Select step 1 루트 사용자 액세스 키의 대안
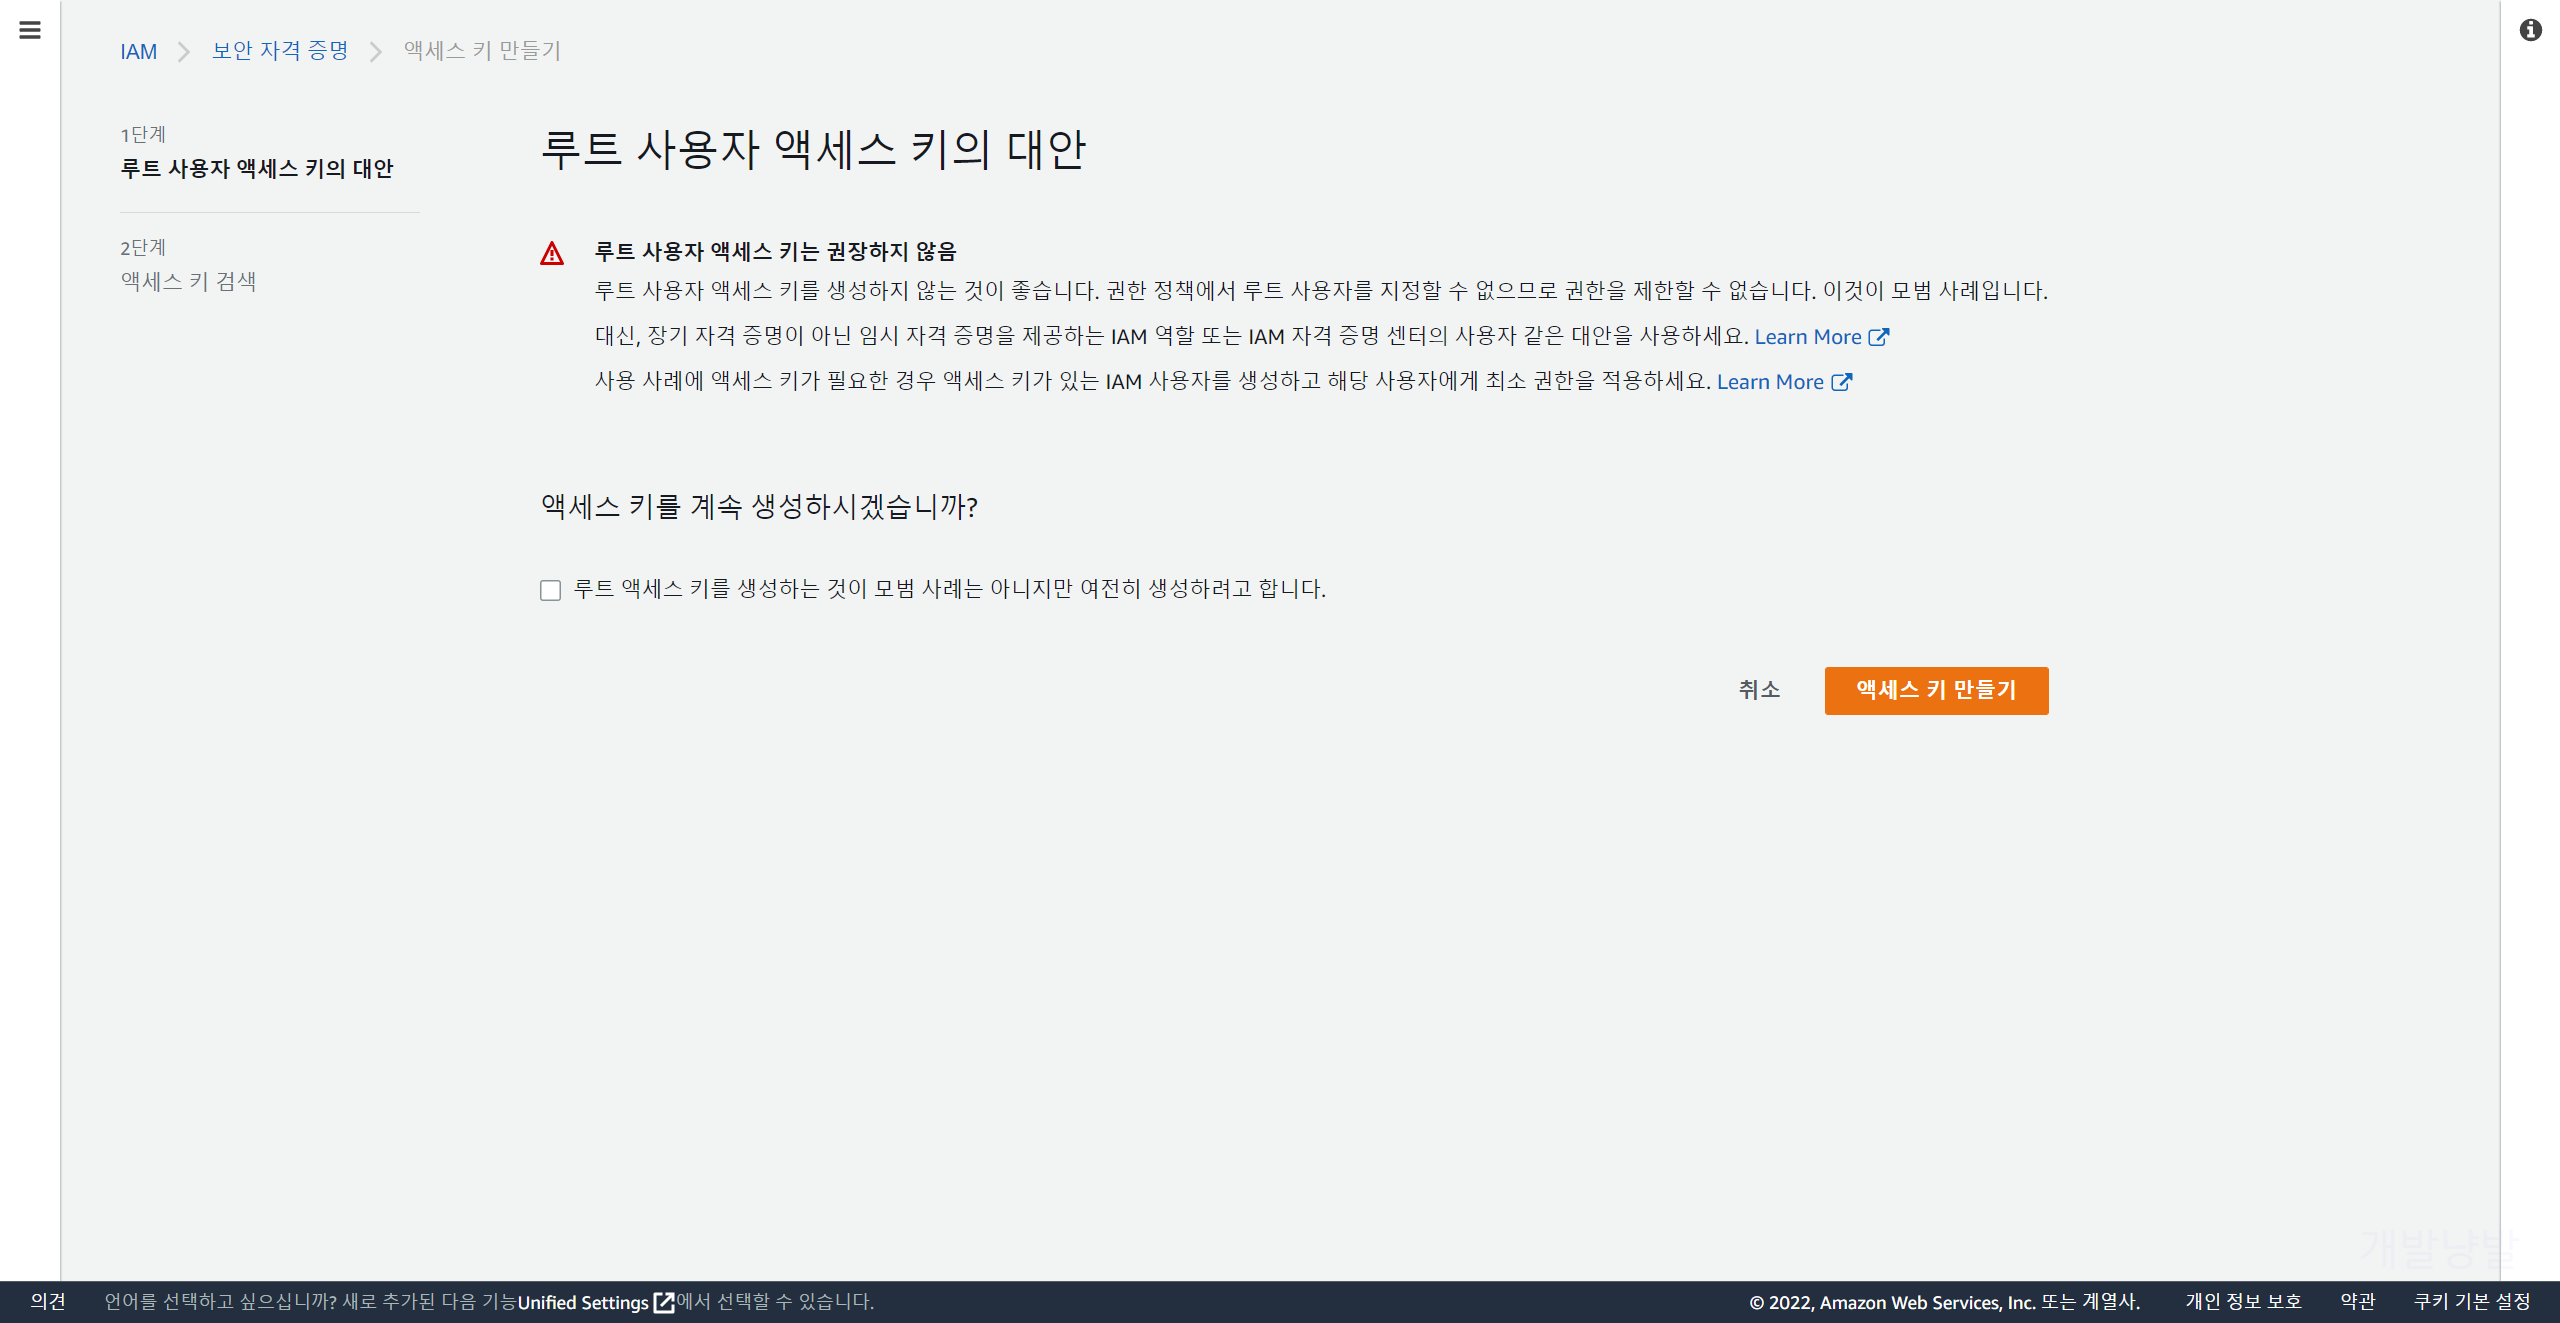This screenshot has height=1323, width=2560. (257, 169)
